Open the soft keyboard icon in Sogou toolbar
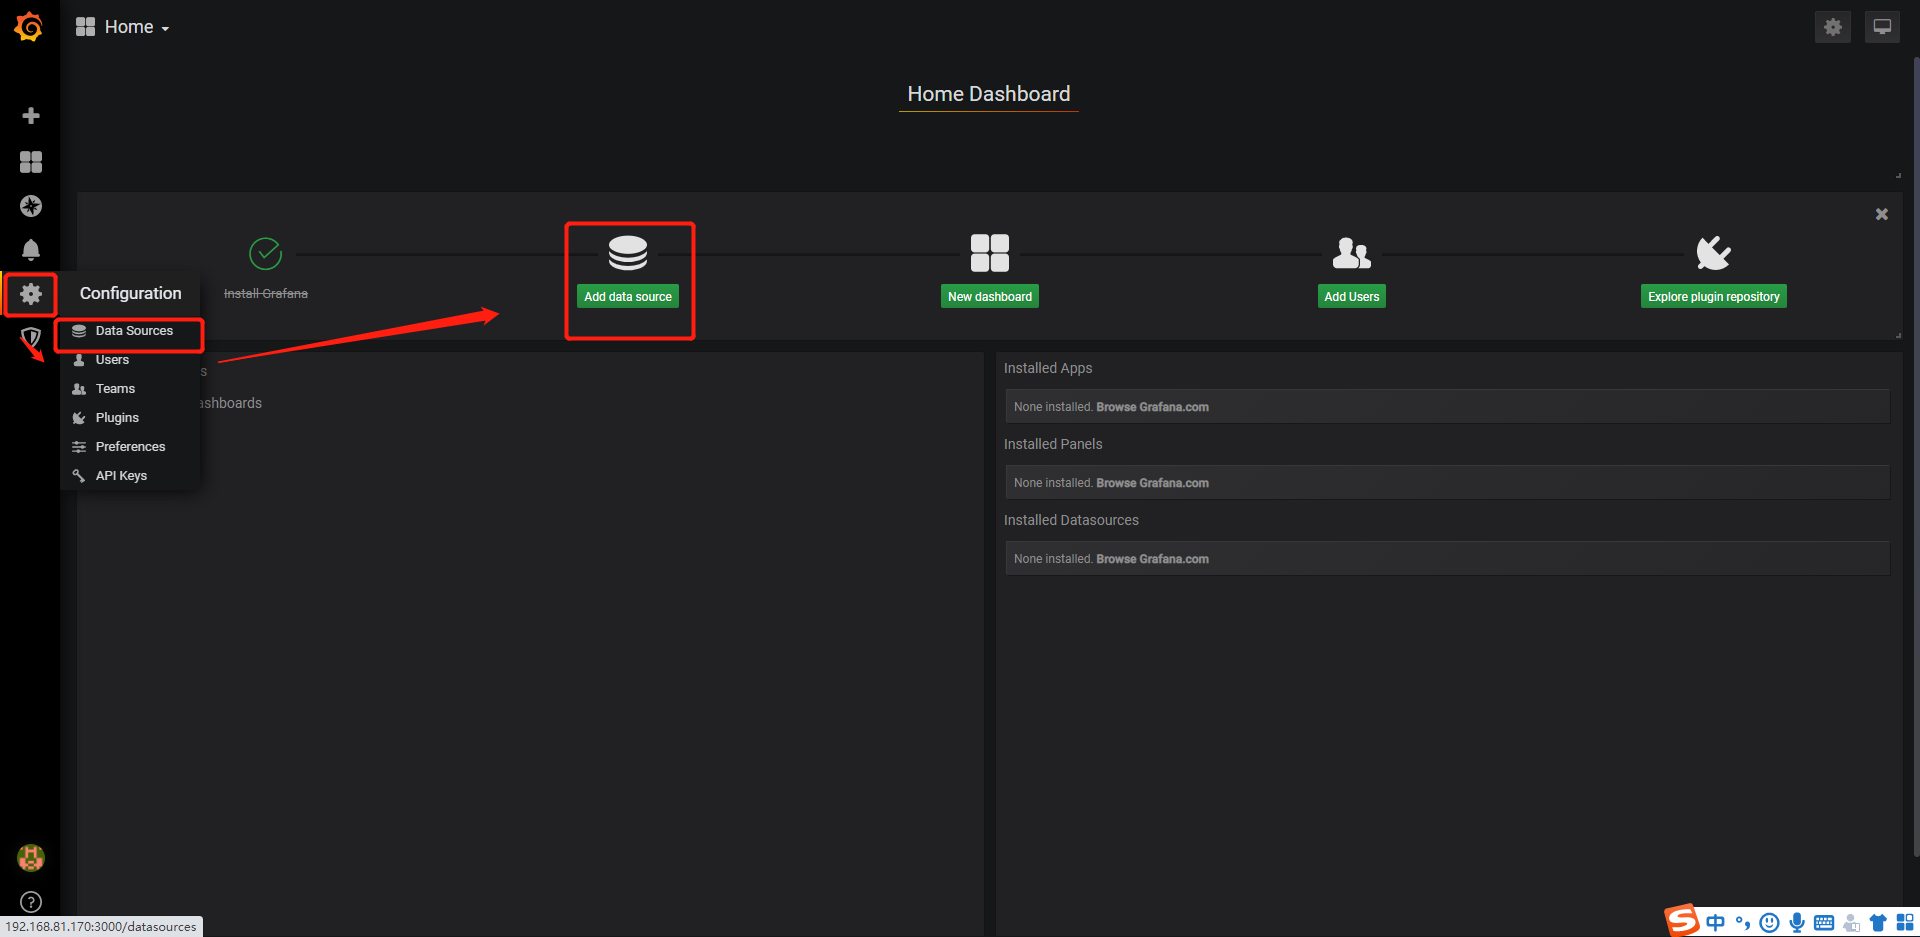The height and width of the screenshot is (937, 1920). (1824, 922)
